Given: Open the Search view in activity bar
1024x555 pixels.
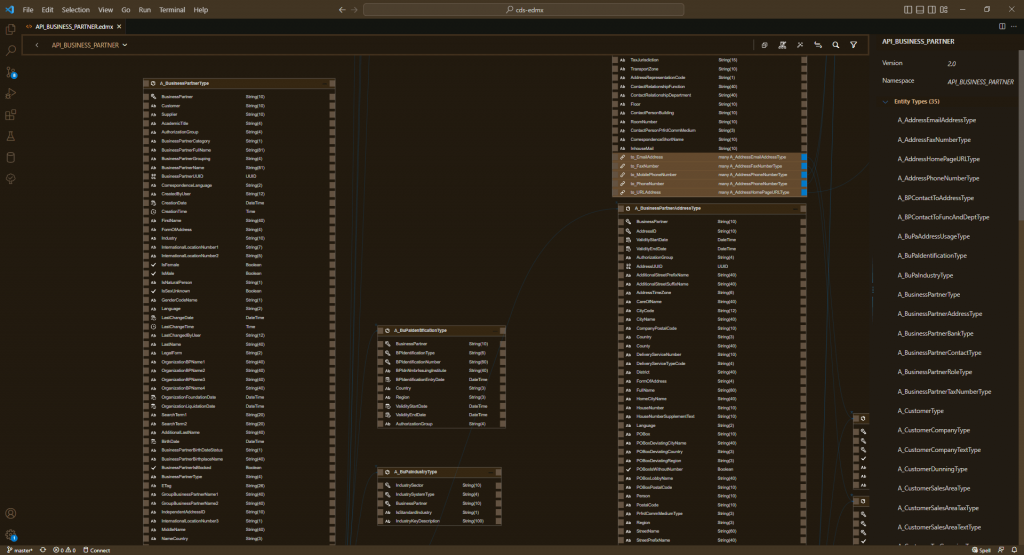Looking at the screenshot, I should (10, 50).
